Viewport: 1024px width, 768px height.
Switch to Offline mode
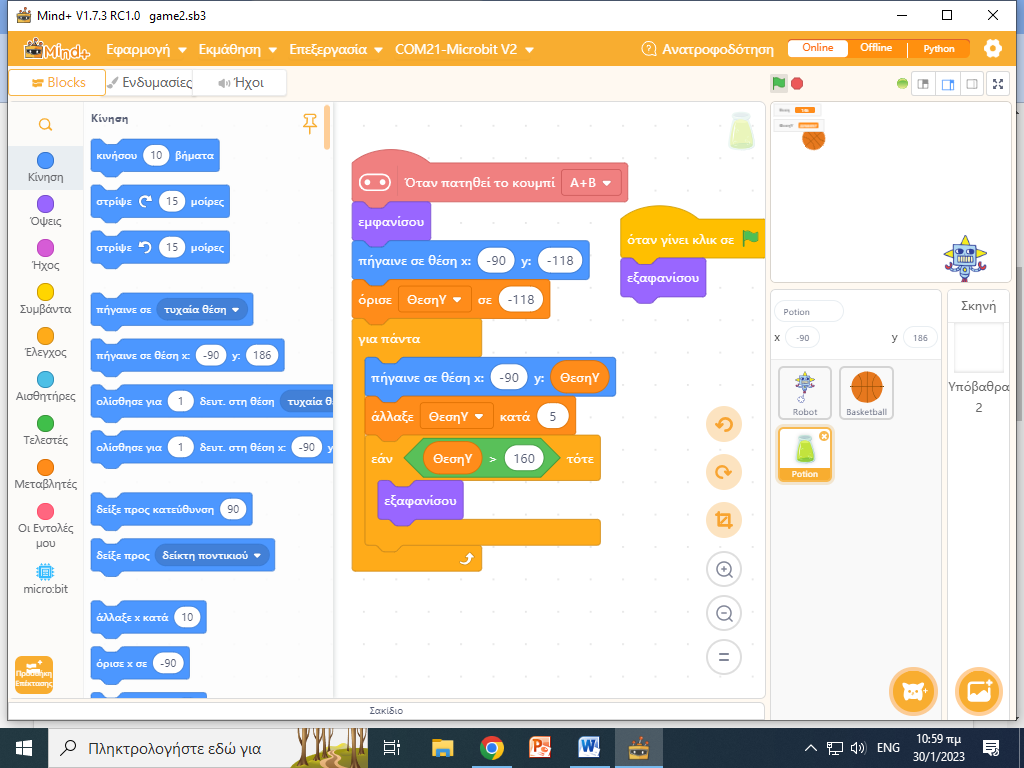(x=876, y=48)
